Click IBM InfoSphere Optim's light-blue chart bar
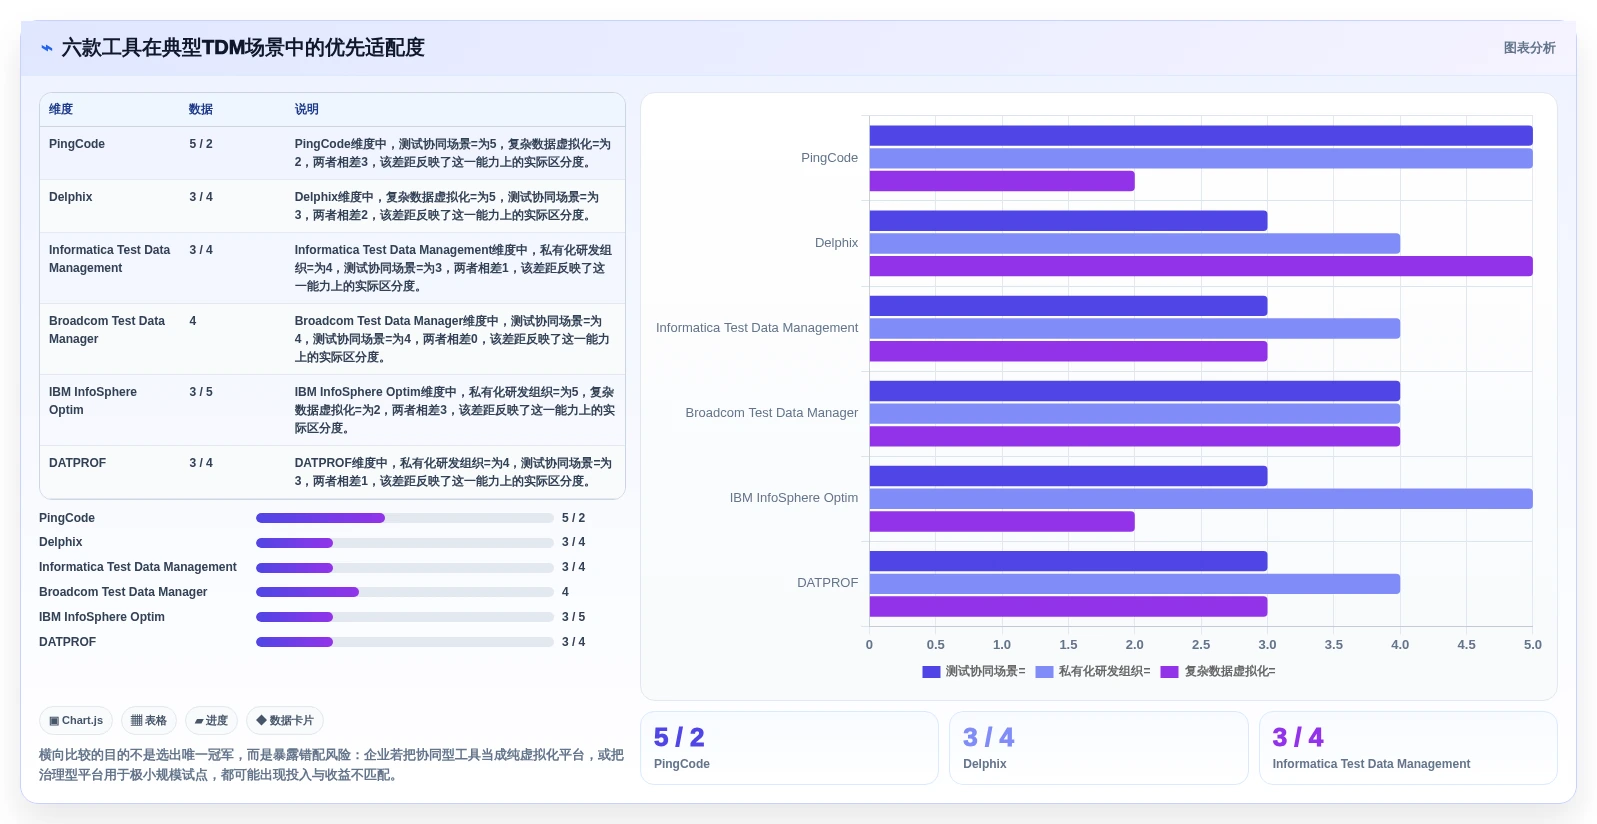The width and height of the screenshot is (1597, 824). point(1201,498)
